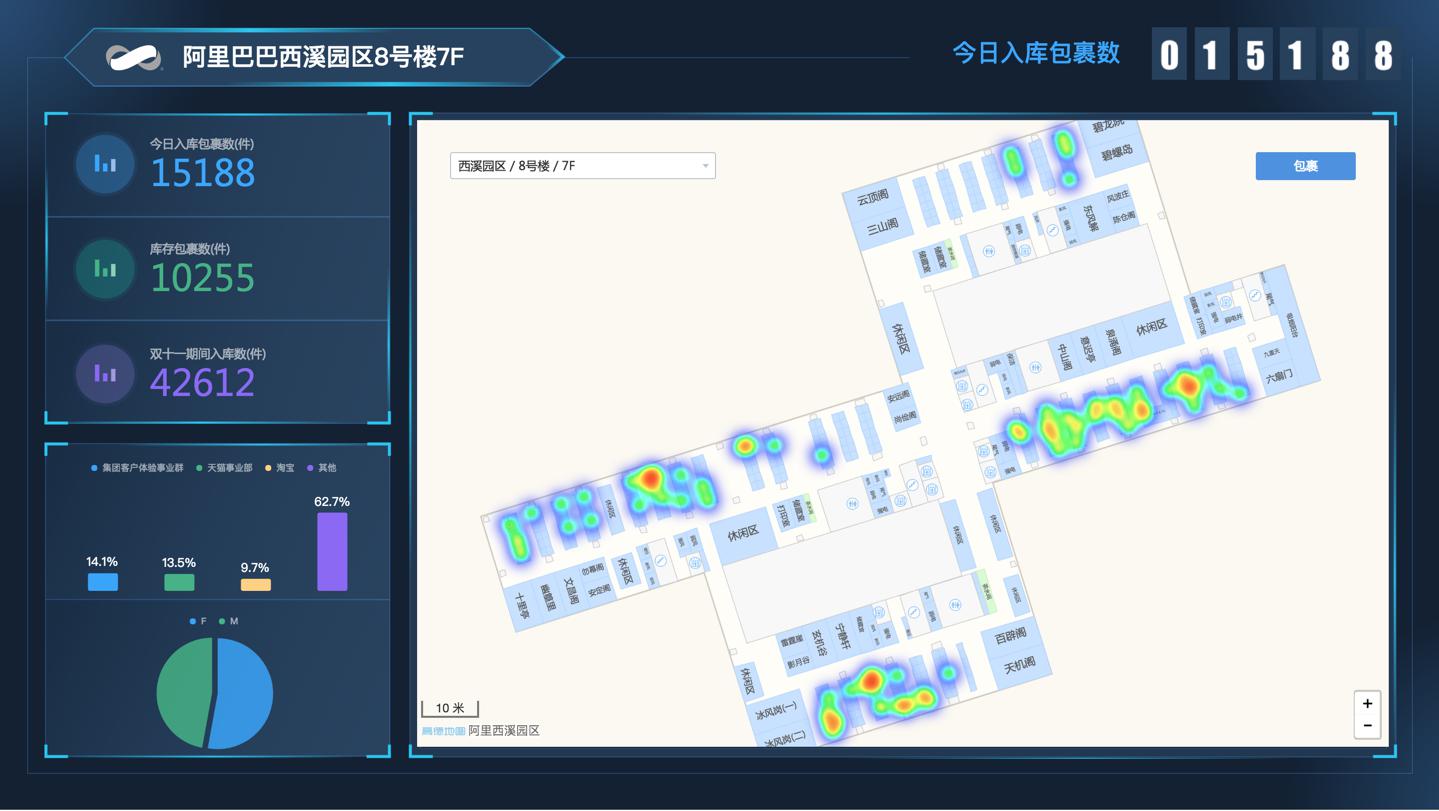Screen dimensions: 1439x811
Task: Toggle the F legend entry of pie chart
Action: [198, 622]
